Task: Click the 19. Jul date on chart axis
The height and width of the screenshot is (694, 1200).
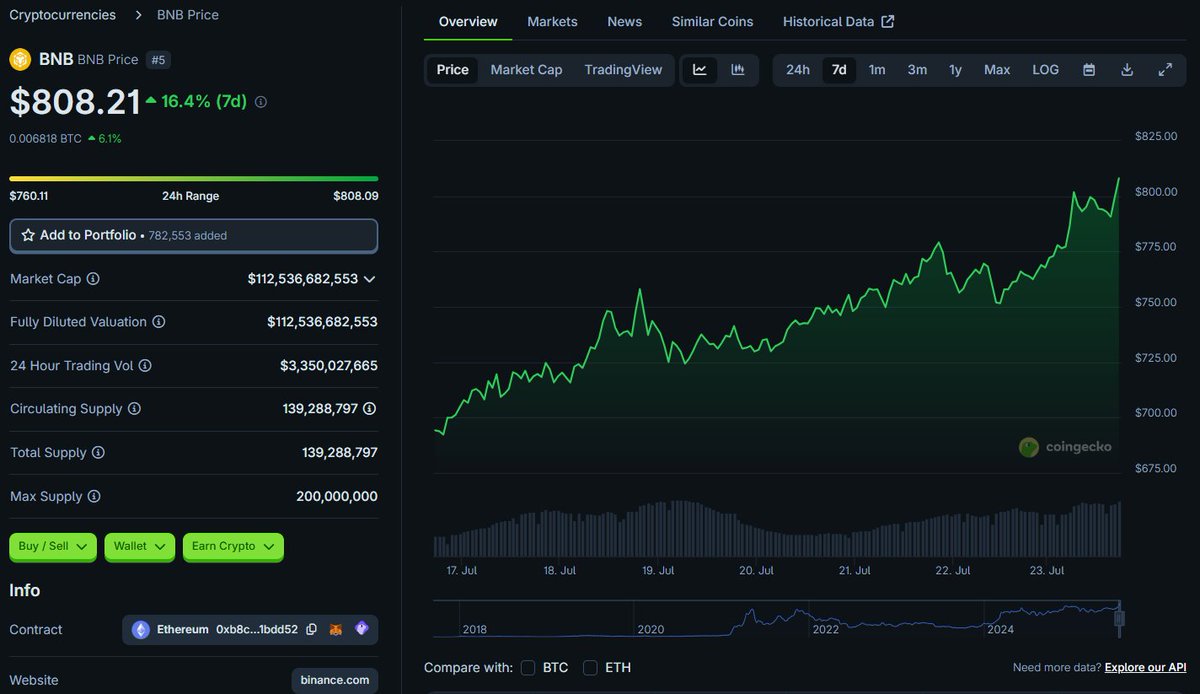Action: tap(657, 571)
